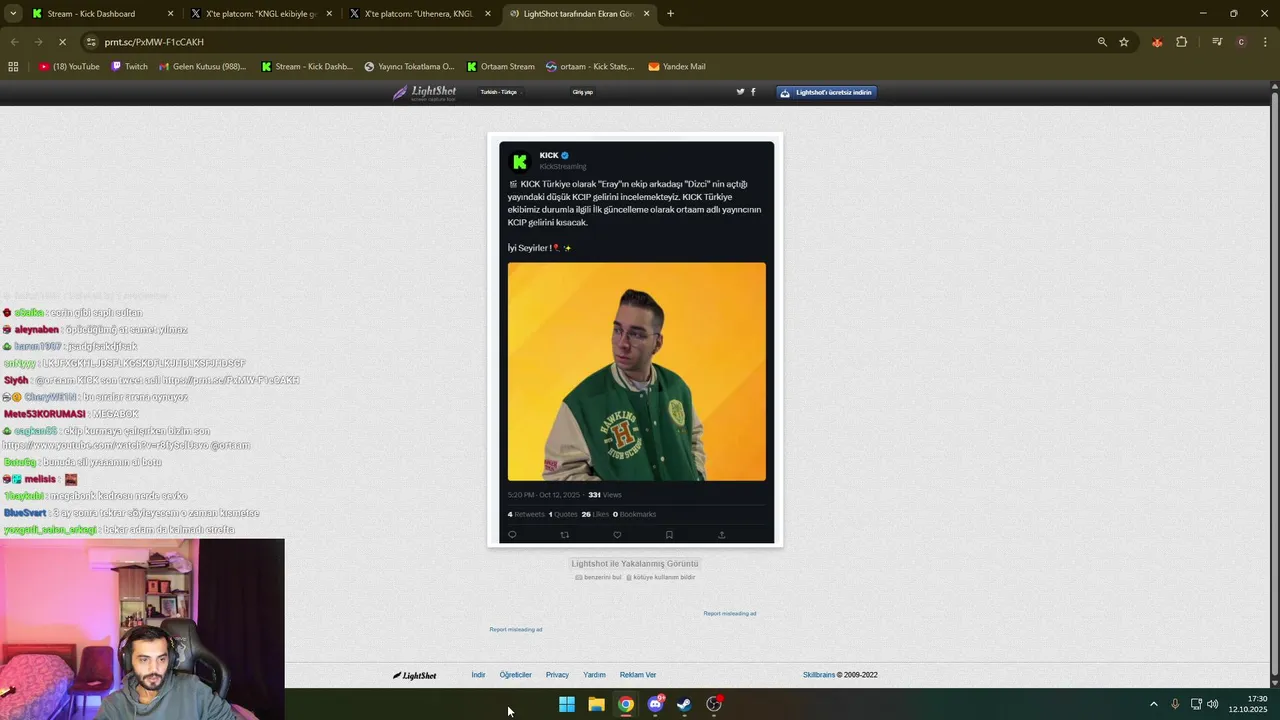
Task: Open the Gelen Kutusu bookmark
Action: [202, 67]
